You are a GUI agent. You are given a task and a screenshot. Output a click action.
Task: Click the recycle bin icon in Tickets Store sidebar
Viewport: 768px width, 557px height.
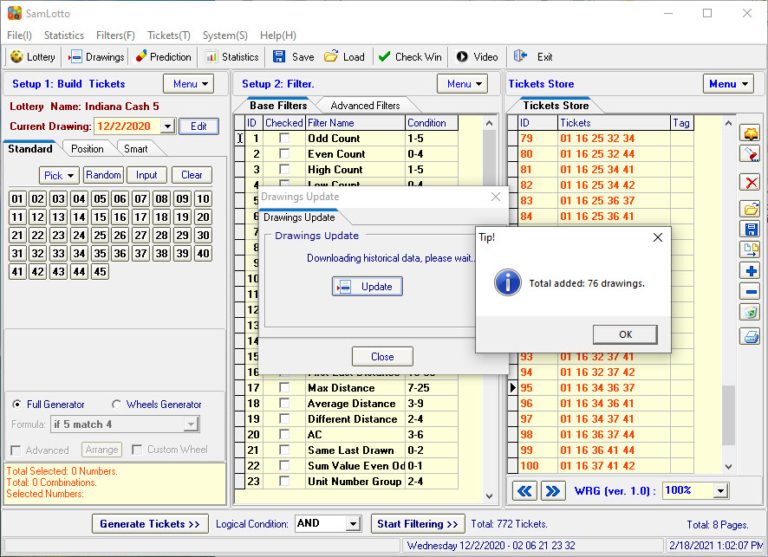tap(750, 312)
